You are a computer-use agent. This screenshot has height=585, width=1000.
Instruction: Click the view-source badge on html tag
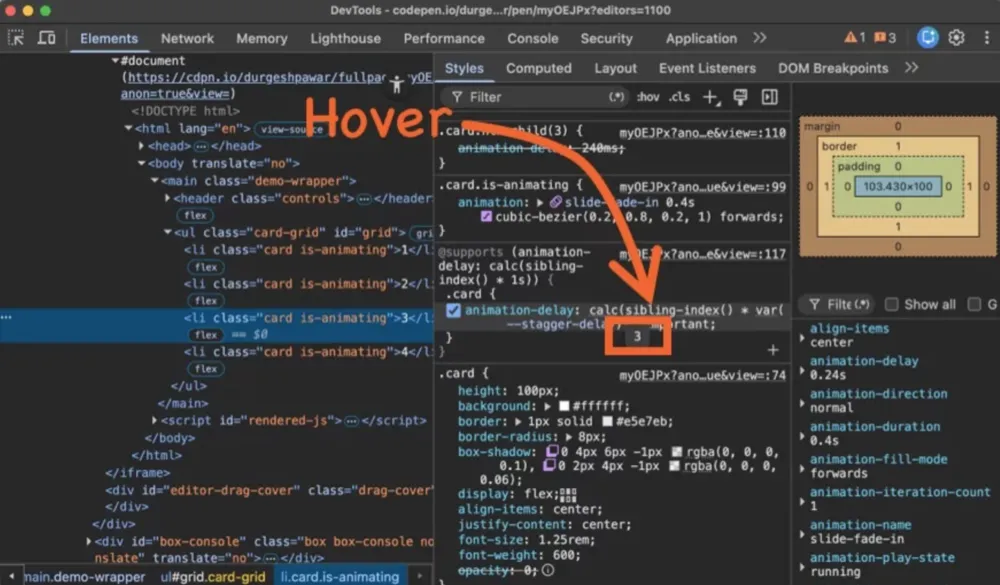coord(291,130)
